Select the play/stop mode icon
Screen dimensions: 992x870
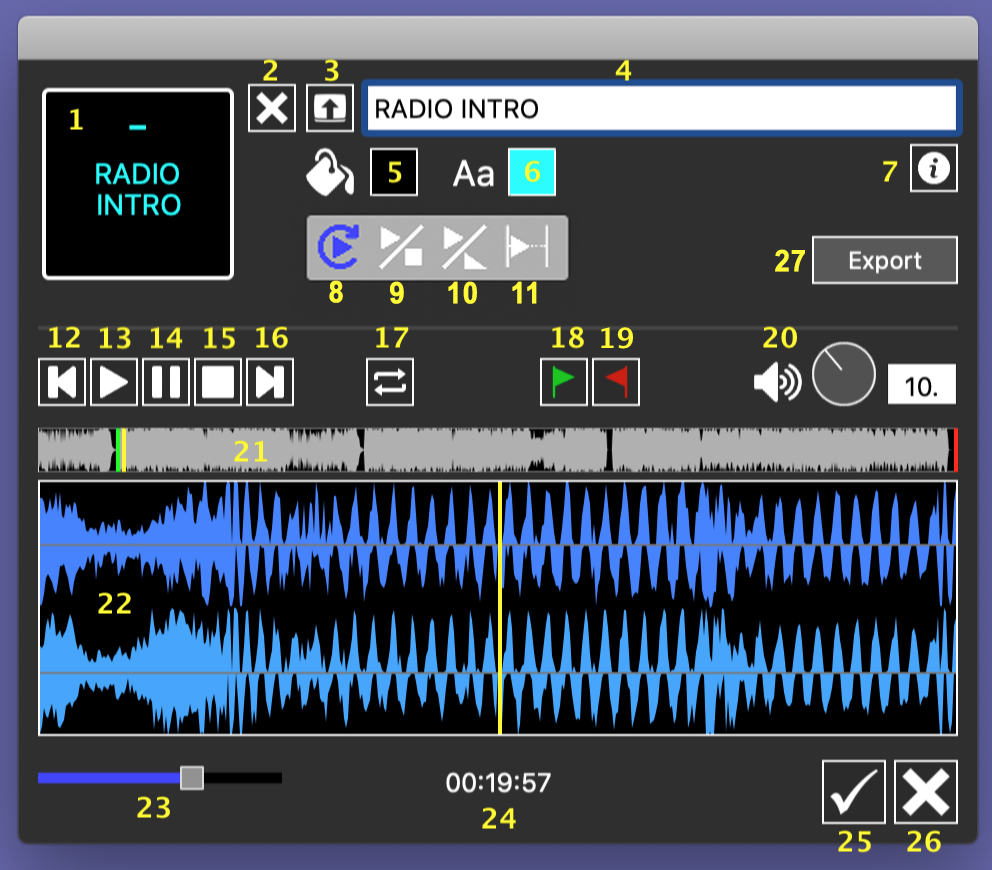401,247
